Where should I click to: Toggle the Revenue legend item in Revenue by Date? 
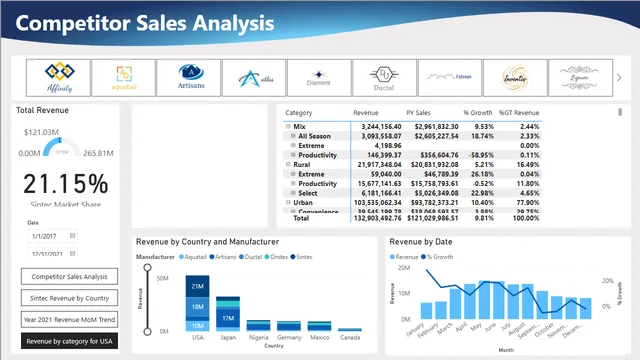(x=404, y=257)
